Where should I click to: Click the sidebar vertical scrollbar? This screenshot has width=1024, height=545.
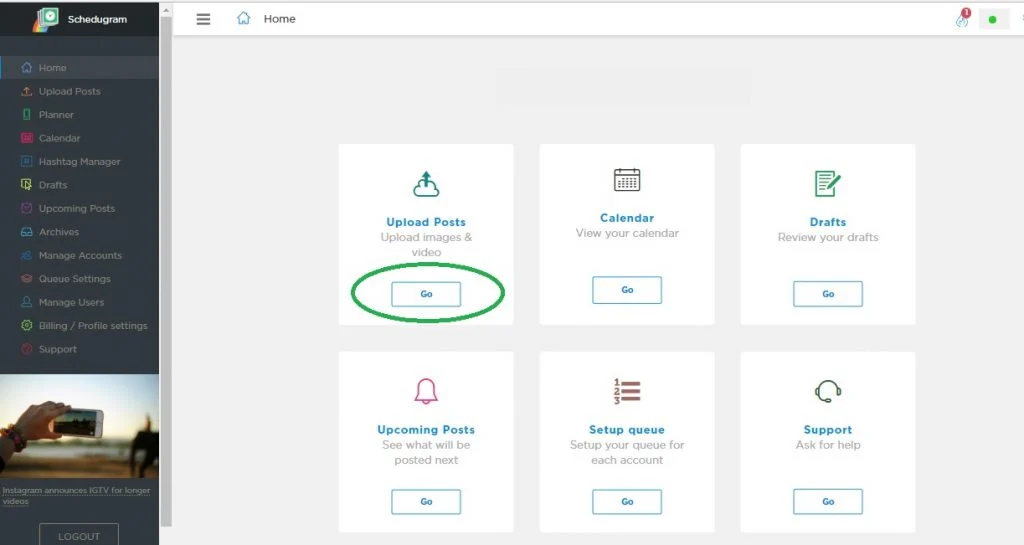166,271
